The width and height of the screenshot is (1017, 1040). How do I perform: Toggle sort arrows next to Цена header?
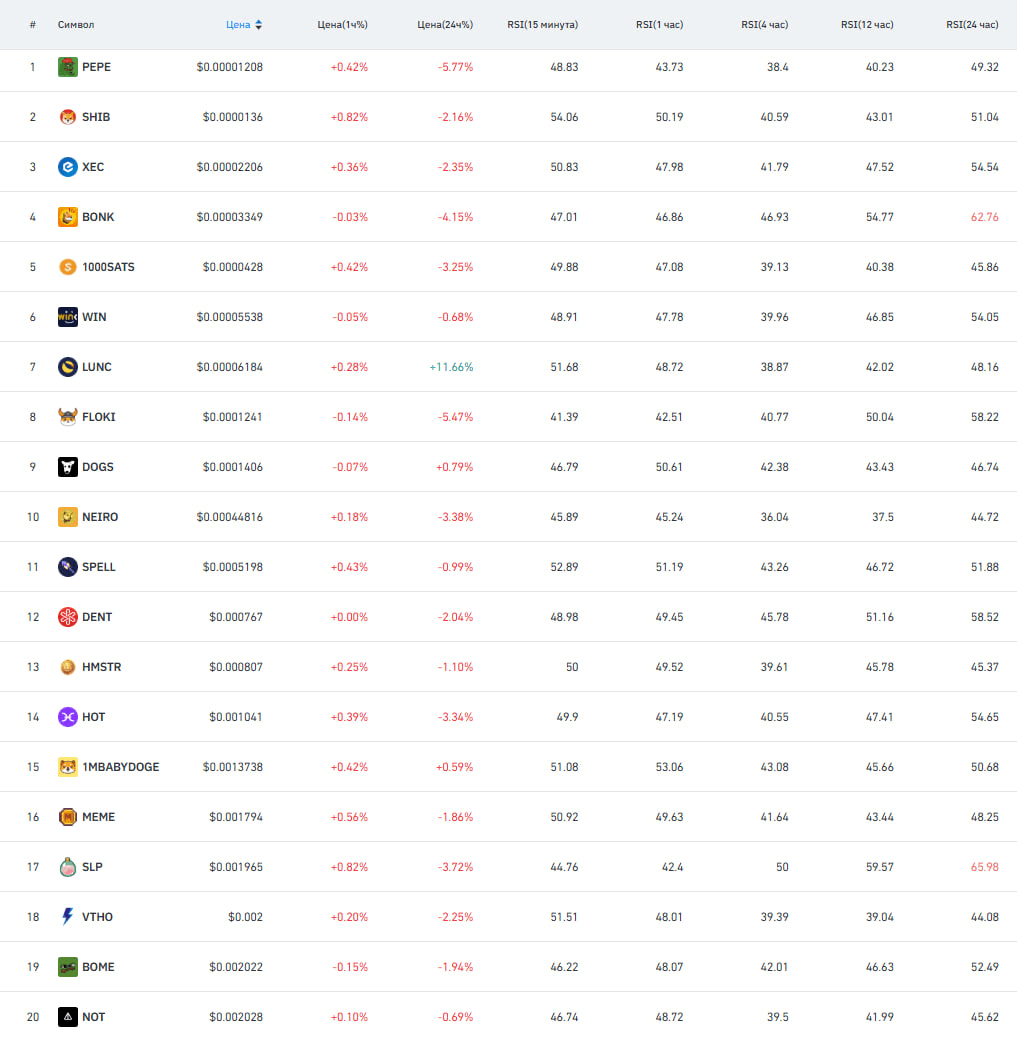[259, 25]
